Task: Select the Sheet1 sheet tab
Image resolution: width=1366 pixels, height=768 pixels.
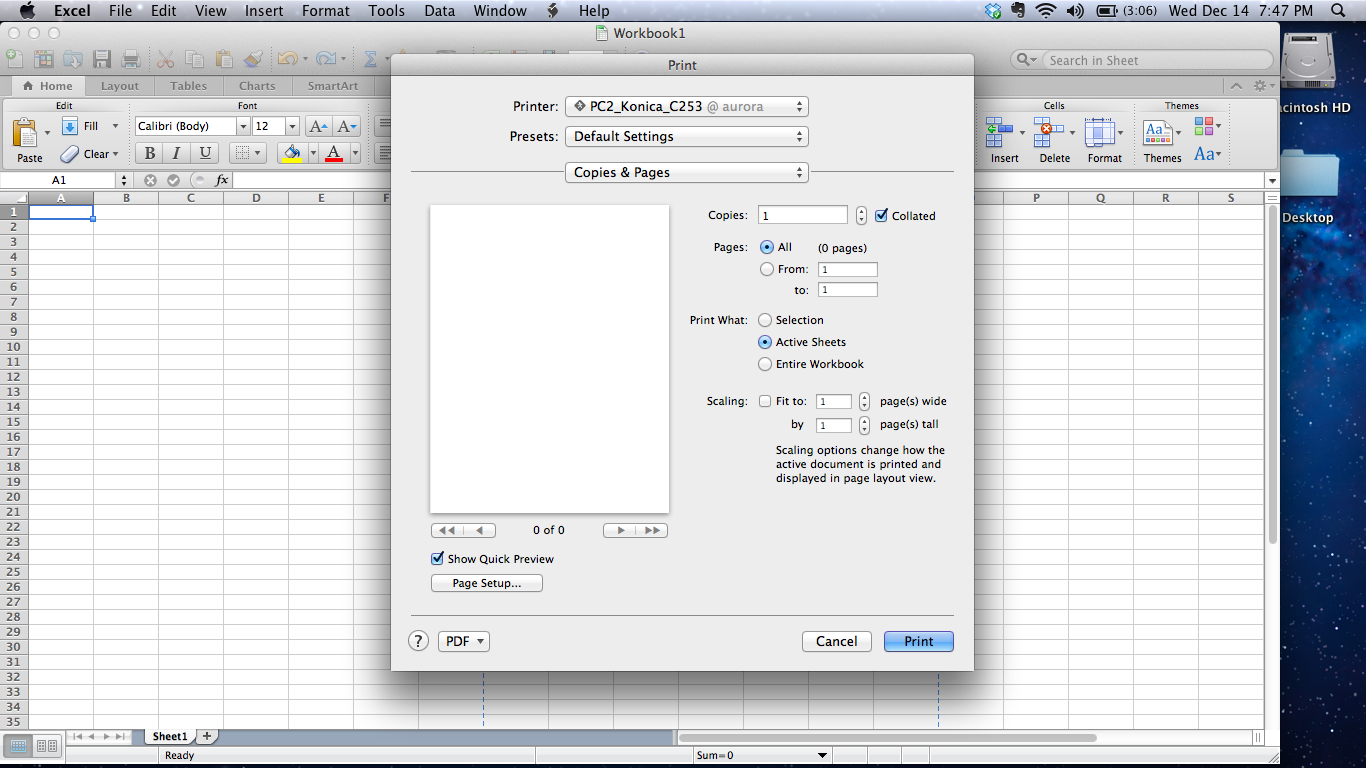Action: pyautogui.click(x=169, y=736)
